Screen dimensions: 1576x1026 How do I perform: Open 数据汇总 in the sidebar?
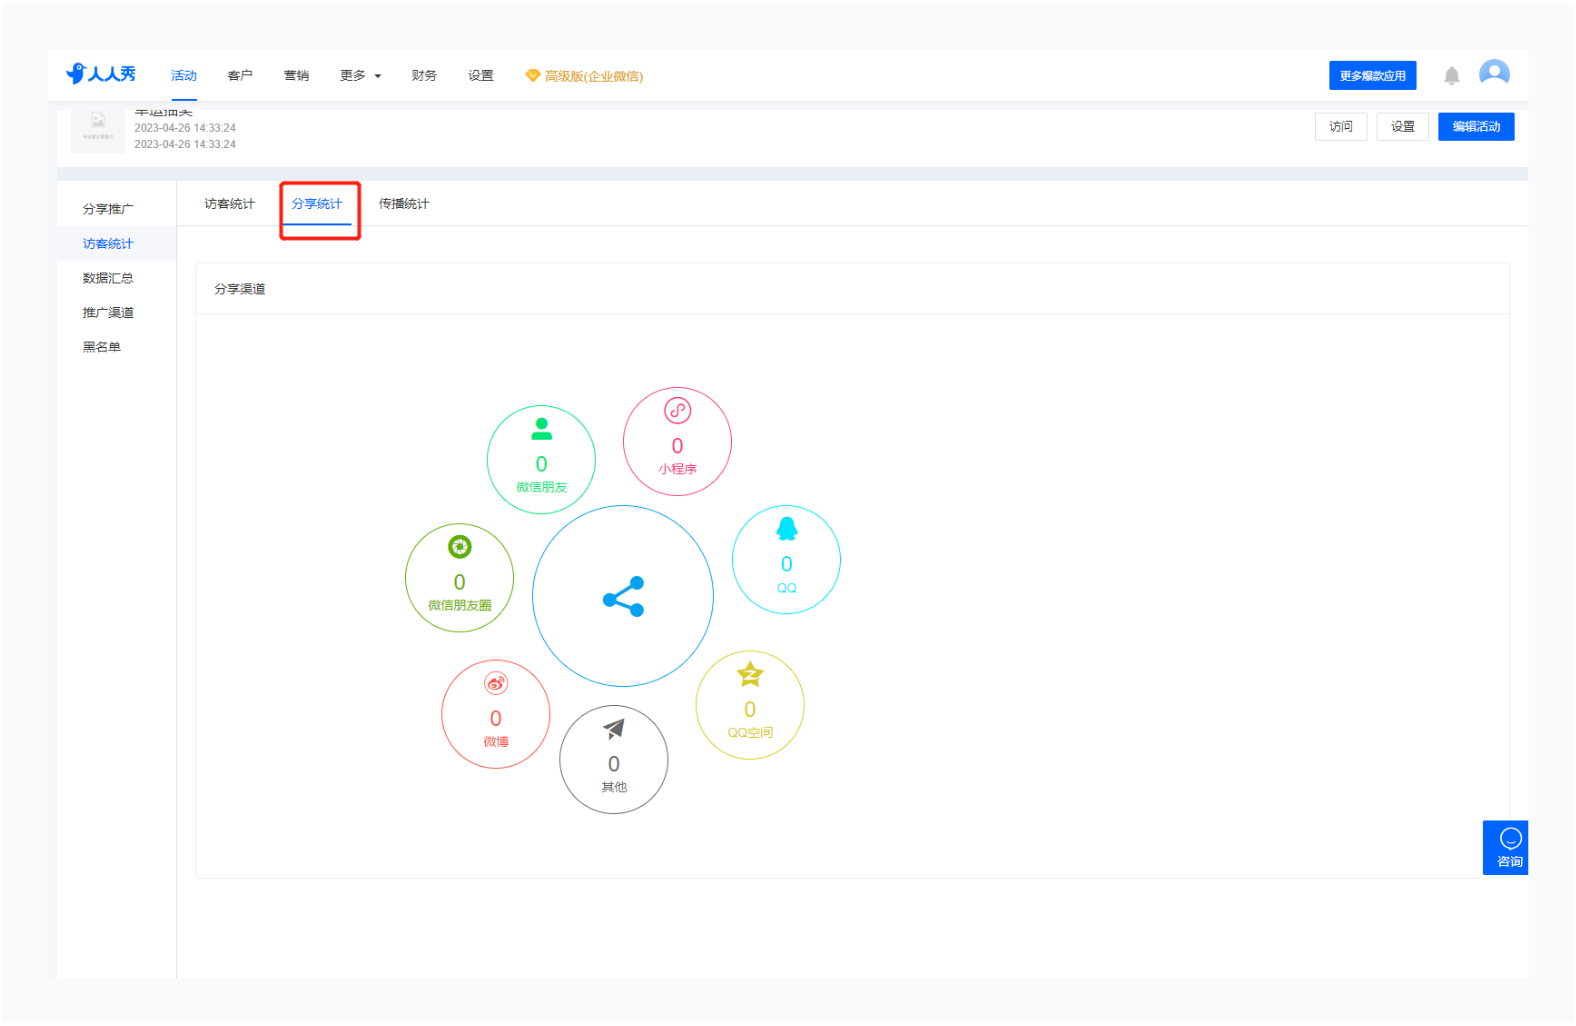(108, 278)
